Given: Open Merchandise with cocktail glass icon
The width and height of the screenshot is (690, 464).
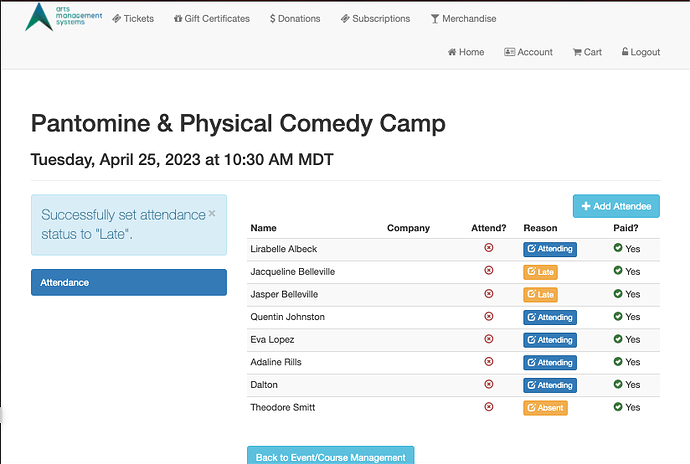Looking at the screenshot, I should [x=463, y=18].
